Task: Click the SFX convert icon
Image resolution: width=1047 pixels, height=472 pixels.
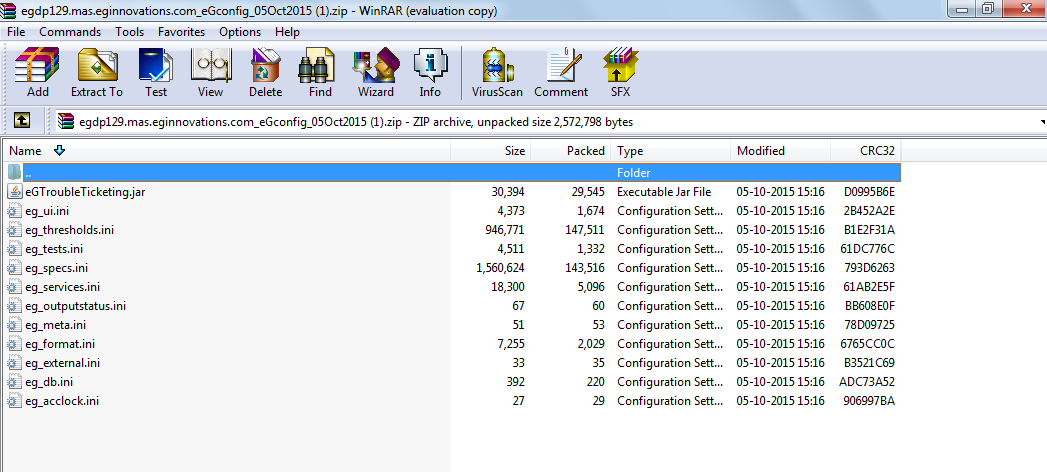Action: pos(620,65)
